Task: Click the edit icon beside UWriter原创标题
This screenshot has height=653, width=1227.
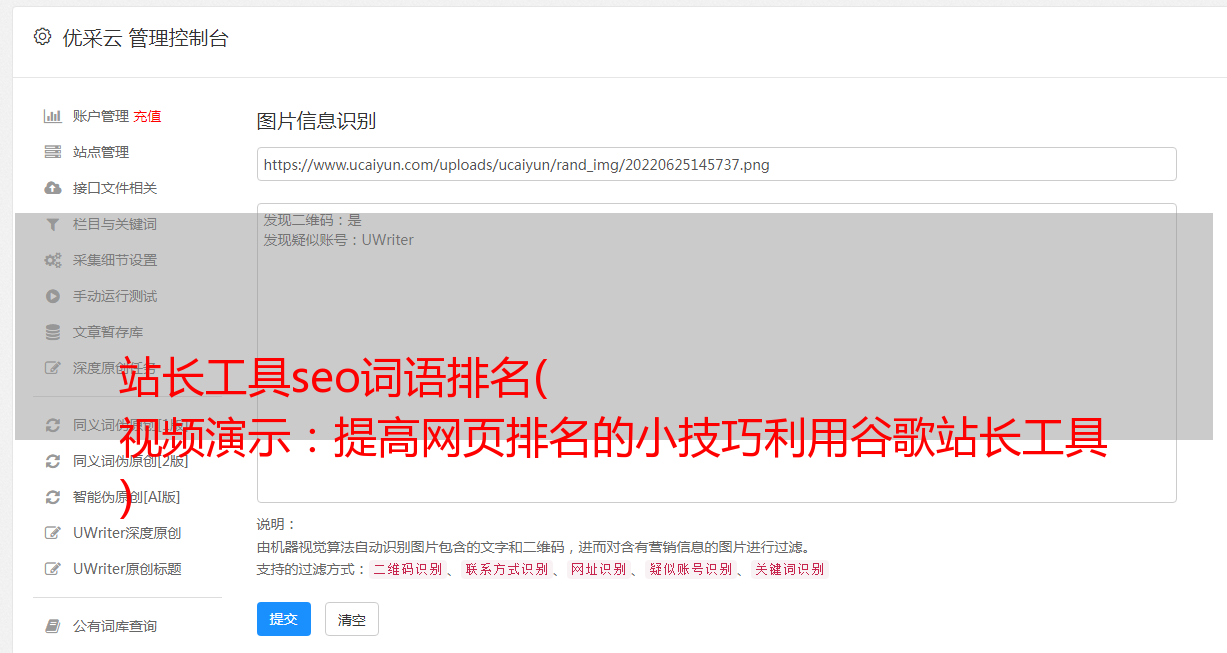Action: 53,569
